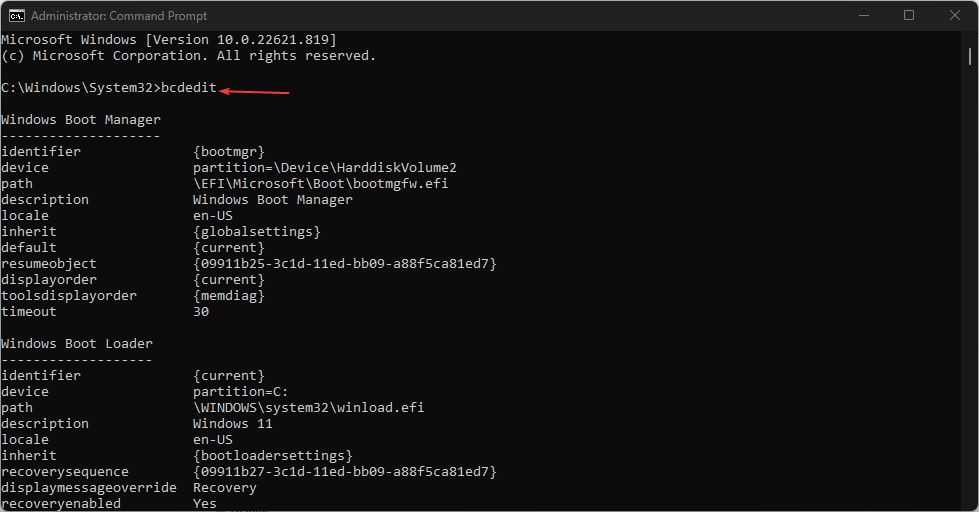Click the recoveryenabled Yes value
This screenshot has width=979, height=512.
(x=205, y=503)
